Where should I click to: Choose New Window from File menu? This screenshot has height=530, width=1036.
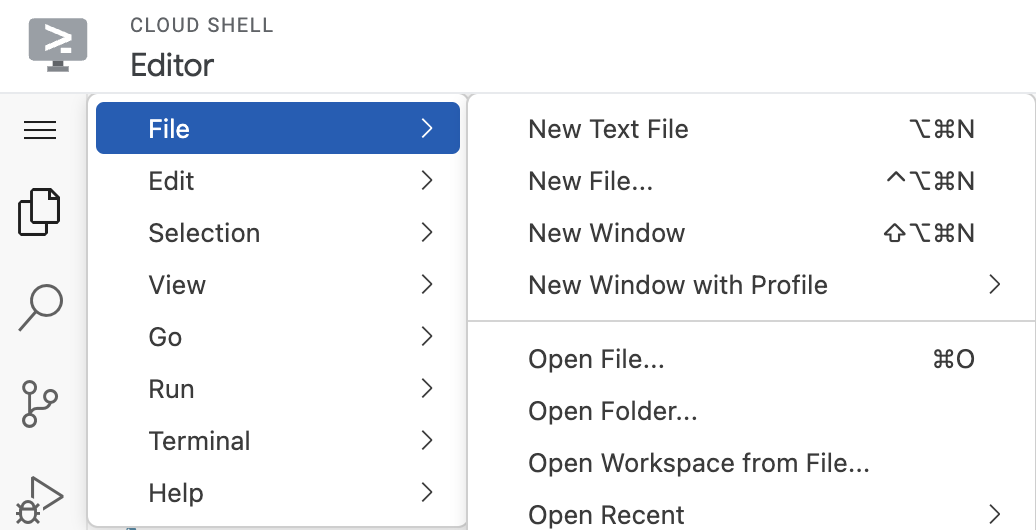606,233
